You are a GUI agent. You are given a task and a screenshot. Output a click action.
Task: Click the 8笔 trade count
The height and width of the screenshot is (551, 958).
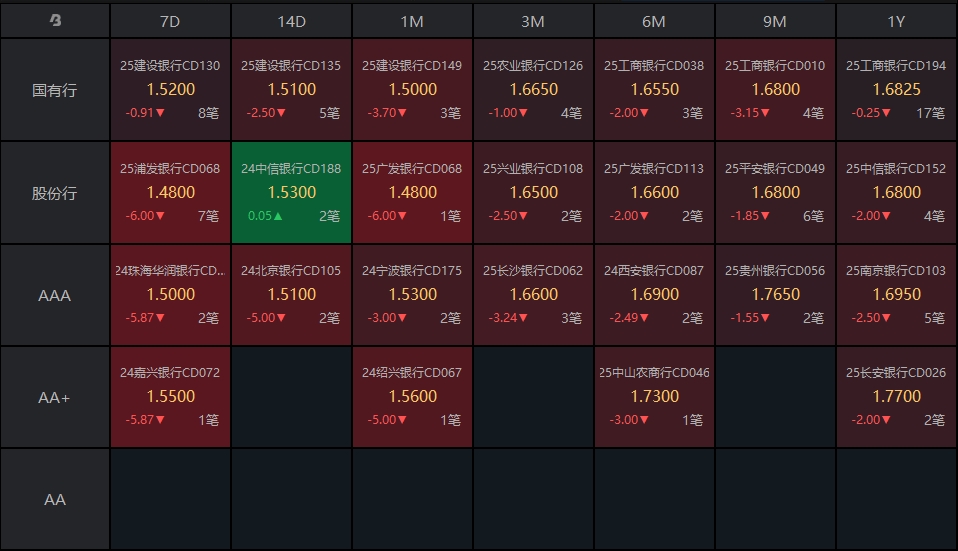point(208,113)
